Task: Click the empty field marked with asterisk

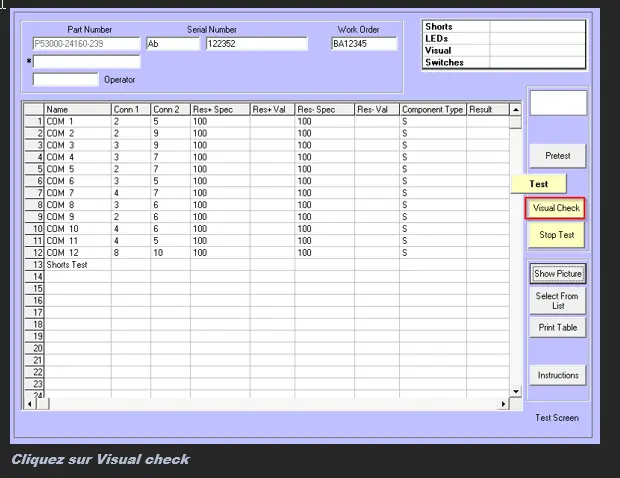Action: pyautogui.click(x=86, y=61)
